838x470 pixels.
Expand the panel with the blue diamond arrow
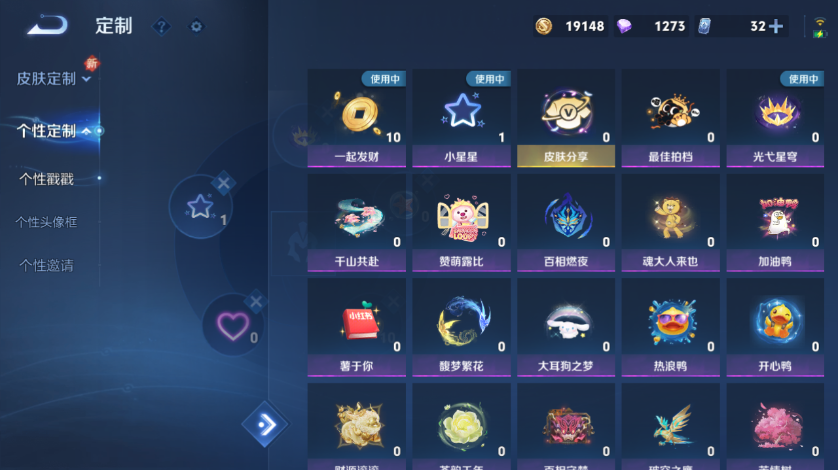pos(265,425)
